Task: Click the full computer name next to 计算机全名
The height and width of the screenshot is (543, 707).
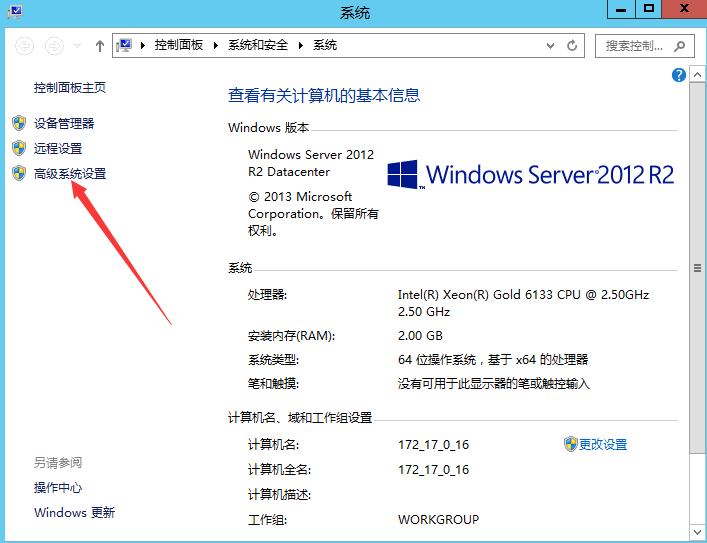Action: coord(433,470)
